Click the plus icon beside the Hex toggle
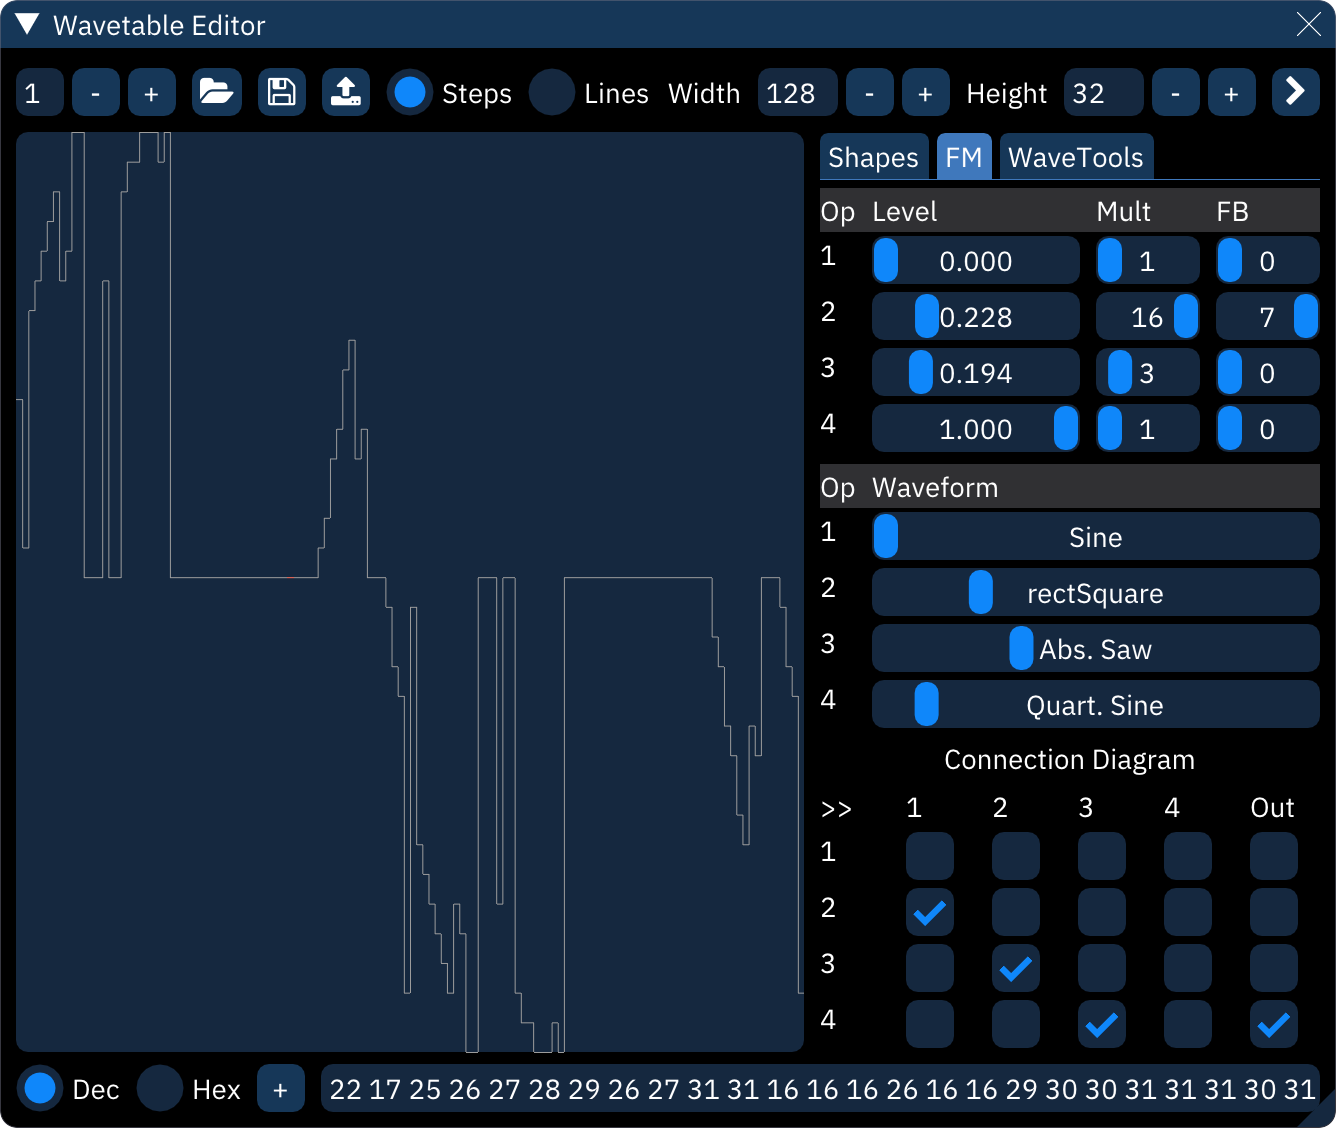This screenshot has width=1336, height=1128. [281, 1088]
